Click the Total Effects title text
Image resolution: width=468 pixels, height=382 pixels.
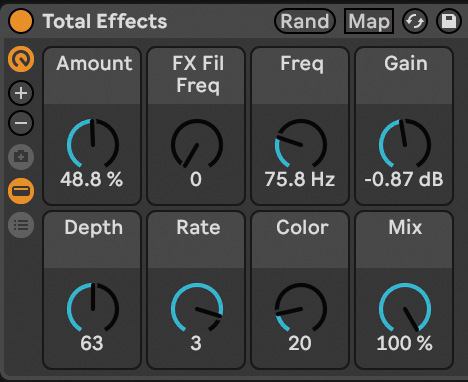(x=105, y=21)
